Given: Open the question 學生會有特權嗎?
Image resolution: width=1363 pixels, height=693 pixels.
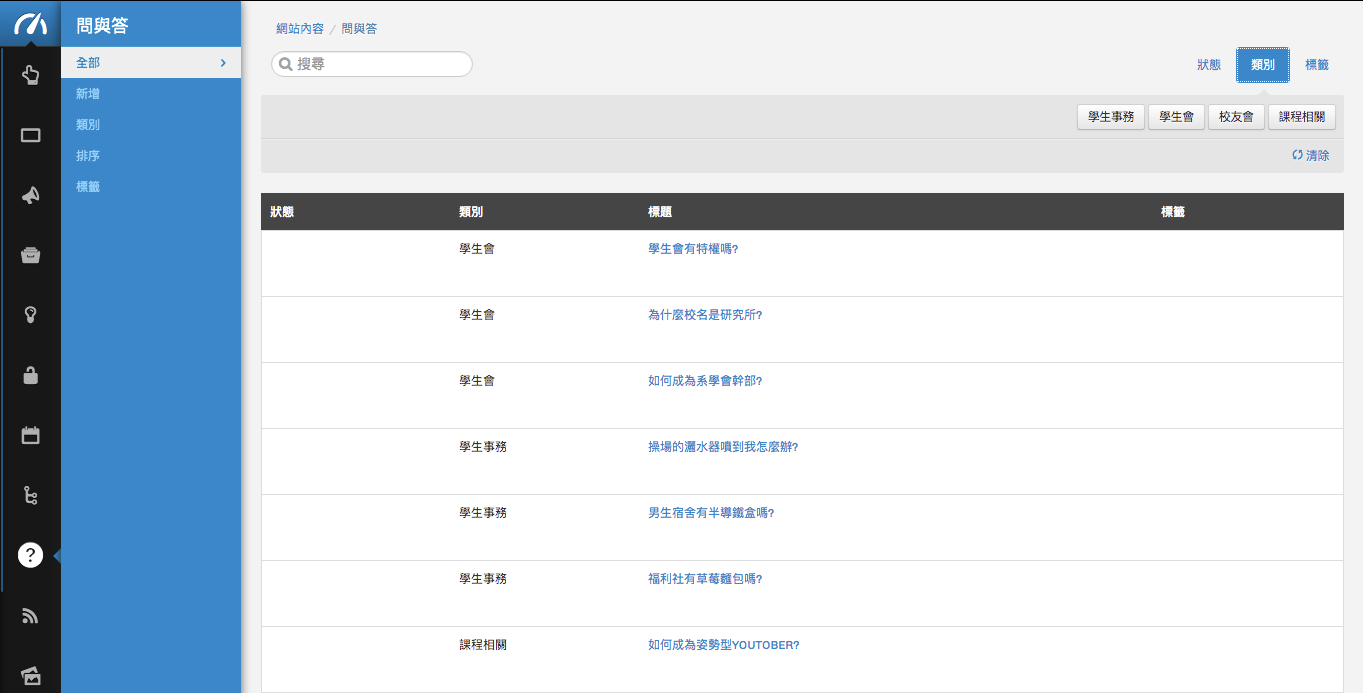Looking at the screenshot, I should (x=693, y=249).
